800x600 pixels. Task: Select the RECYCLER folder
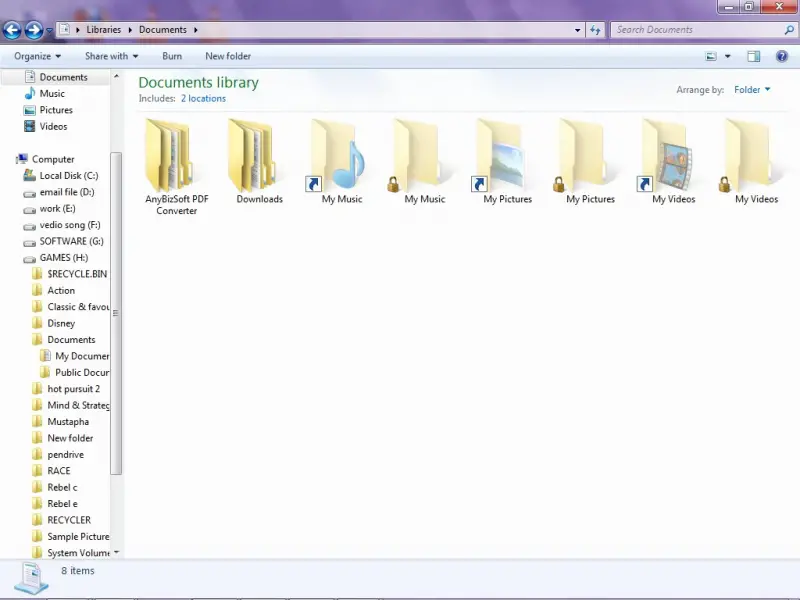point(61,520)
